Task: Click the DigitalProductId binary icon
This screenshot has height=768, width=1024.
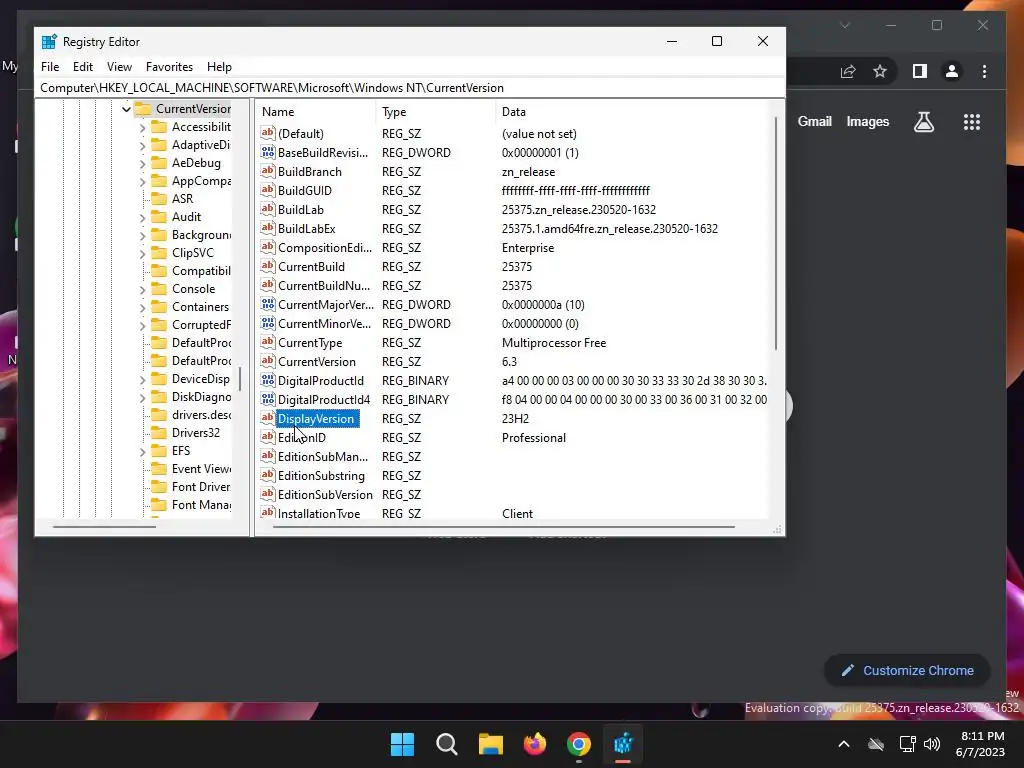Action: tap(268, 380)
